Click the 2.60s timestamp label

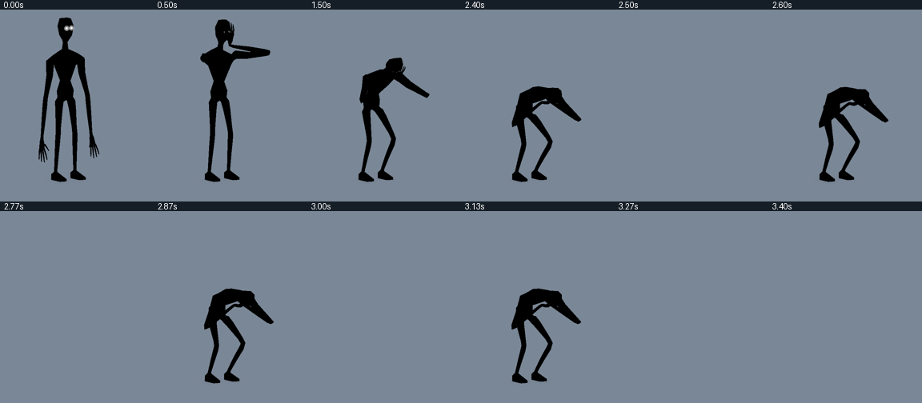click(782, 5)
